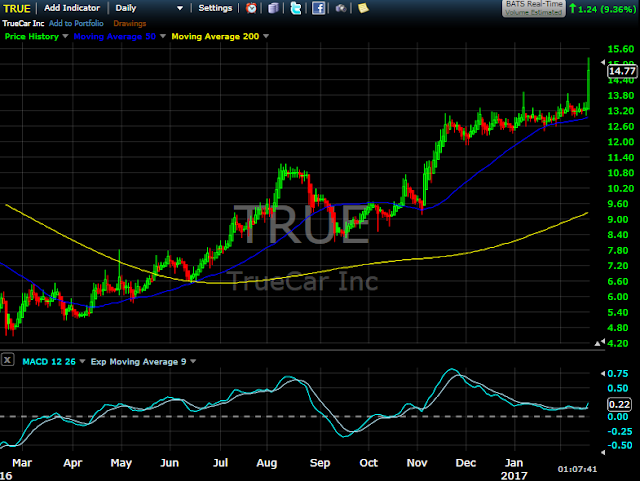This screenshot has width=640, height=481.
Task: Click the alarm clock alert icon
Action: coord(251,8)
